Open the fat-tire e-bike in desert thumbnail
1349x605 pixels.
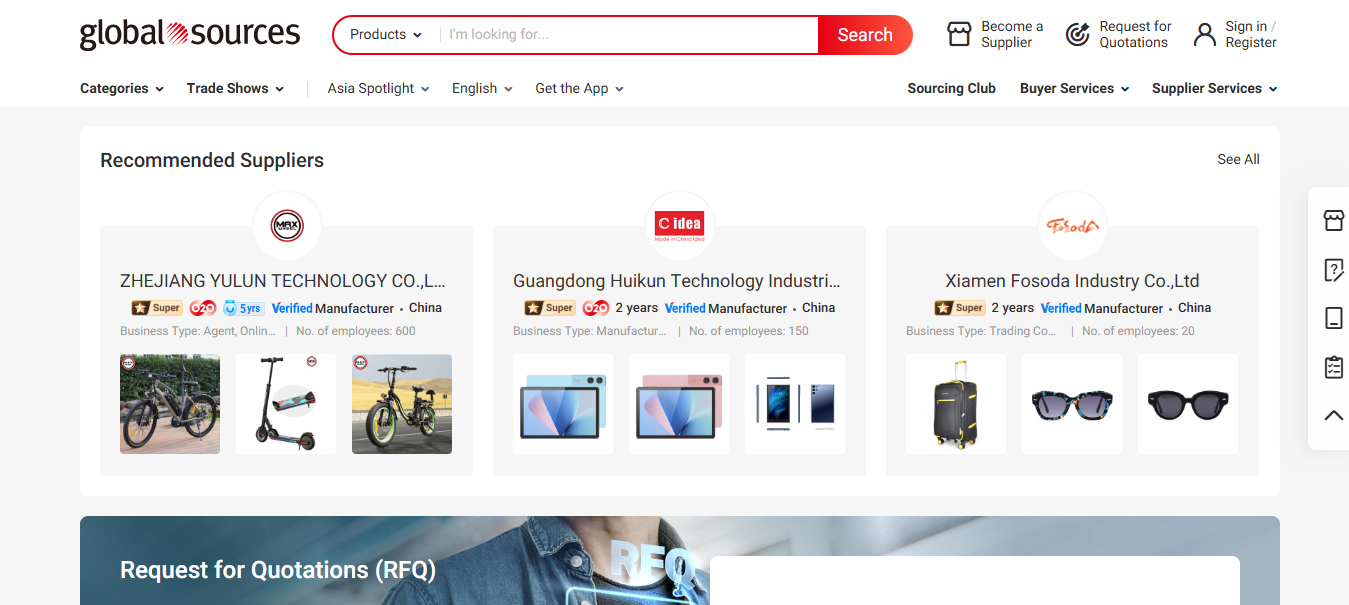point(402,404)
